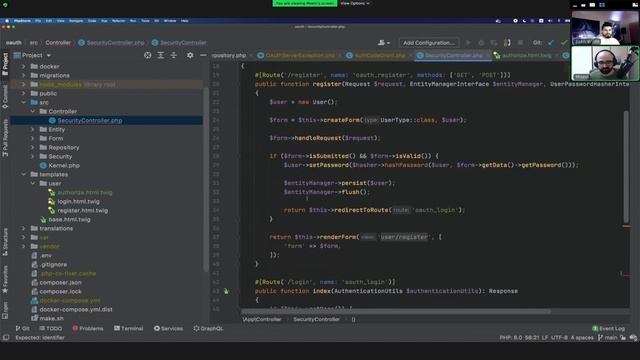The height and width of the screenshot is (360, 640).
Task: Toggle the Commit side stripe button
Action: coord(5,97)
